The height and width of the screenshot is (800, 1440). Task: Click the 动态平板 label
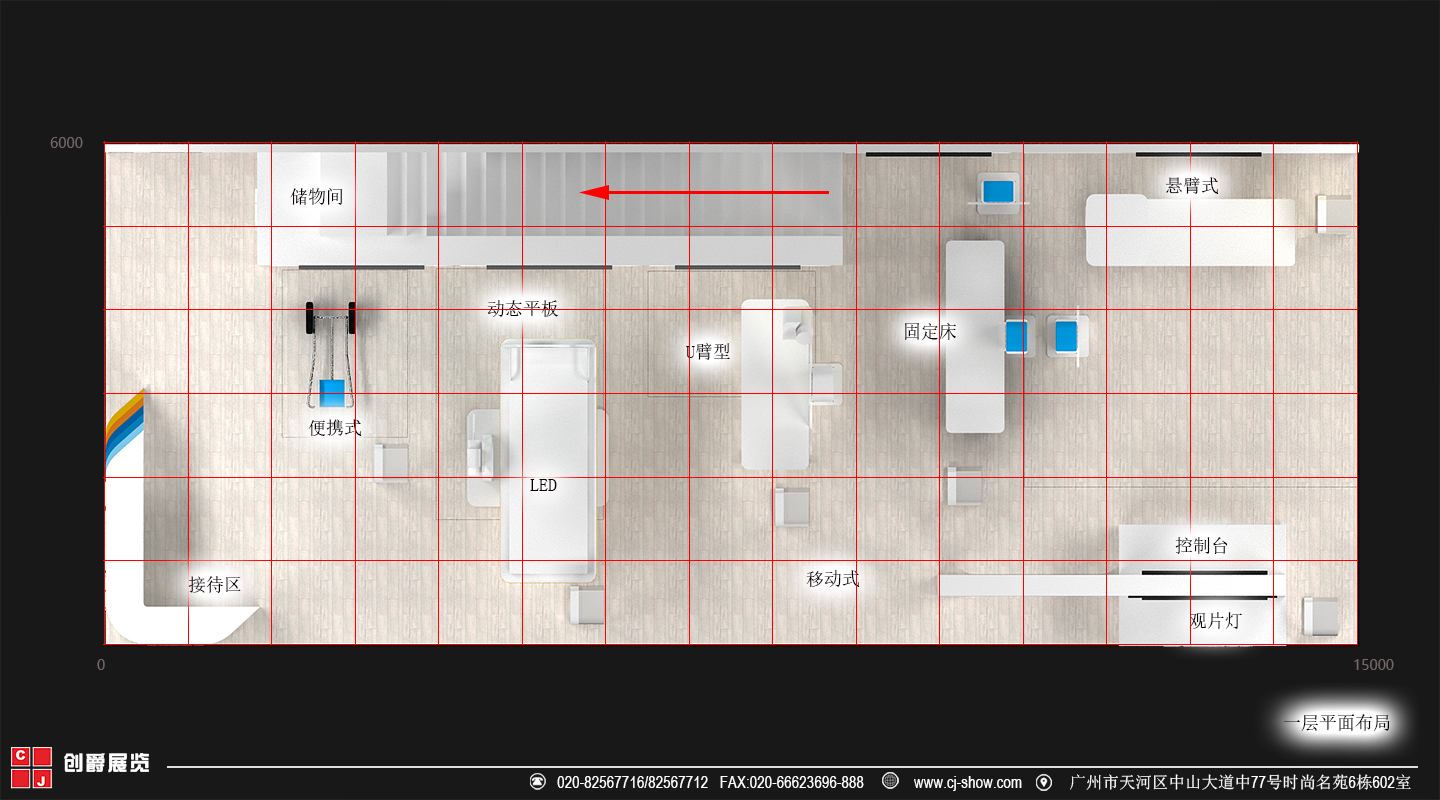click(523, 308)
